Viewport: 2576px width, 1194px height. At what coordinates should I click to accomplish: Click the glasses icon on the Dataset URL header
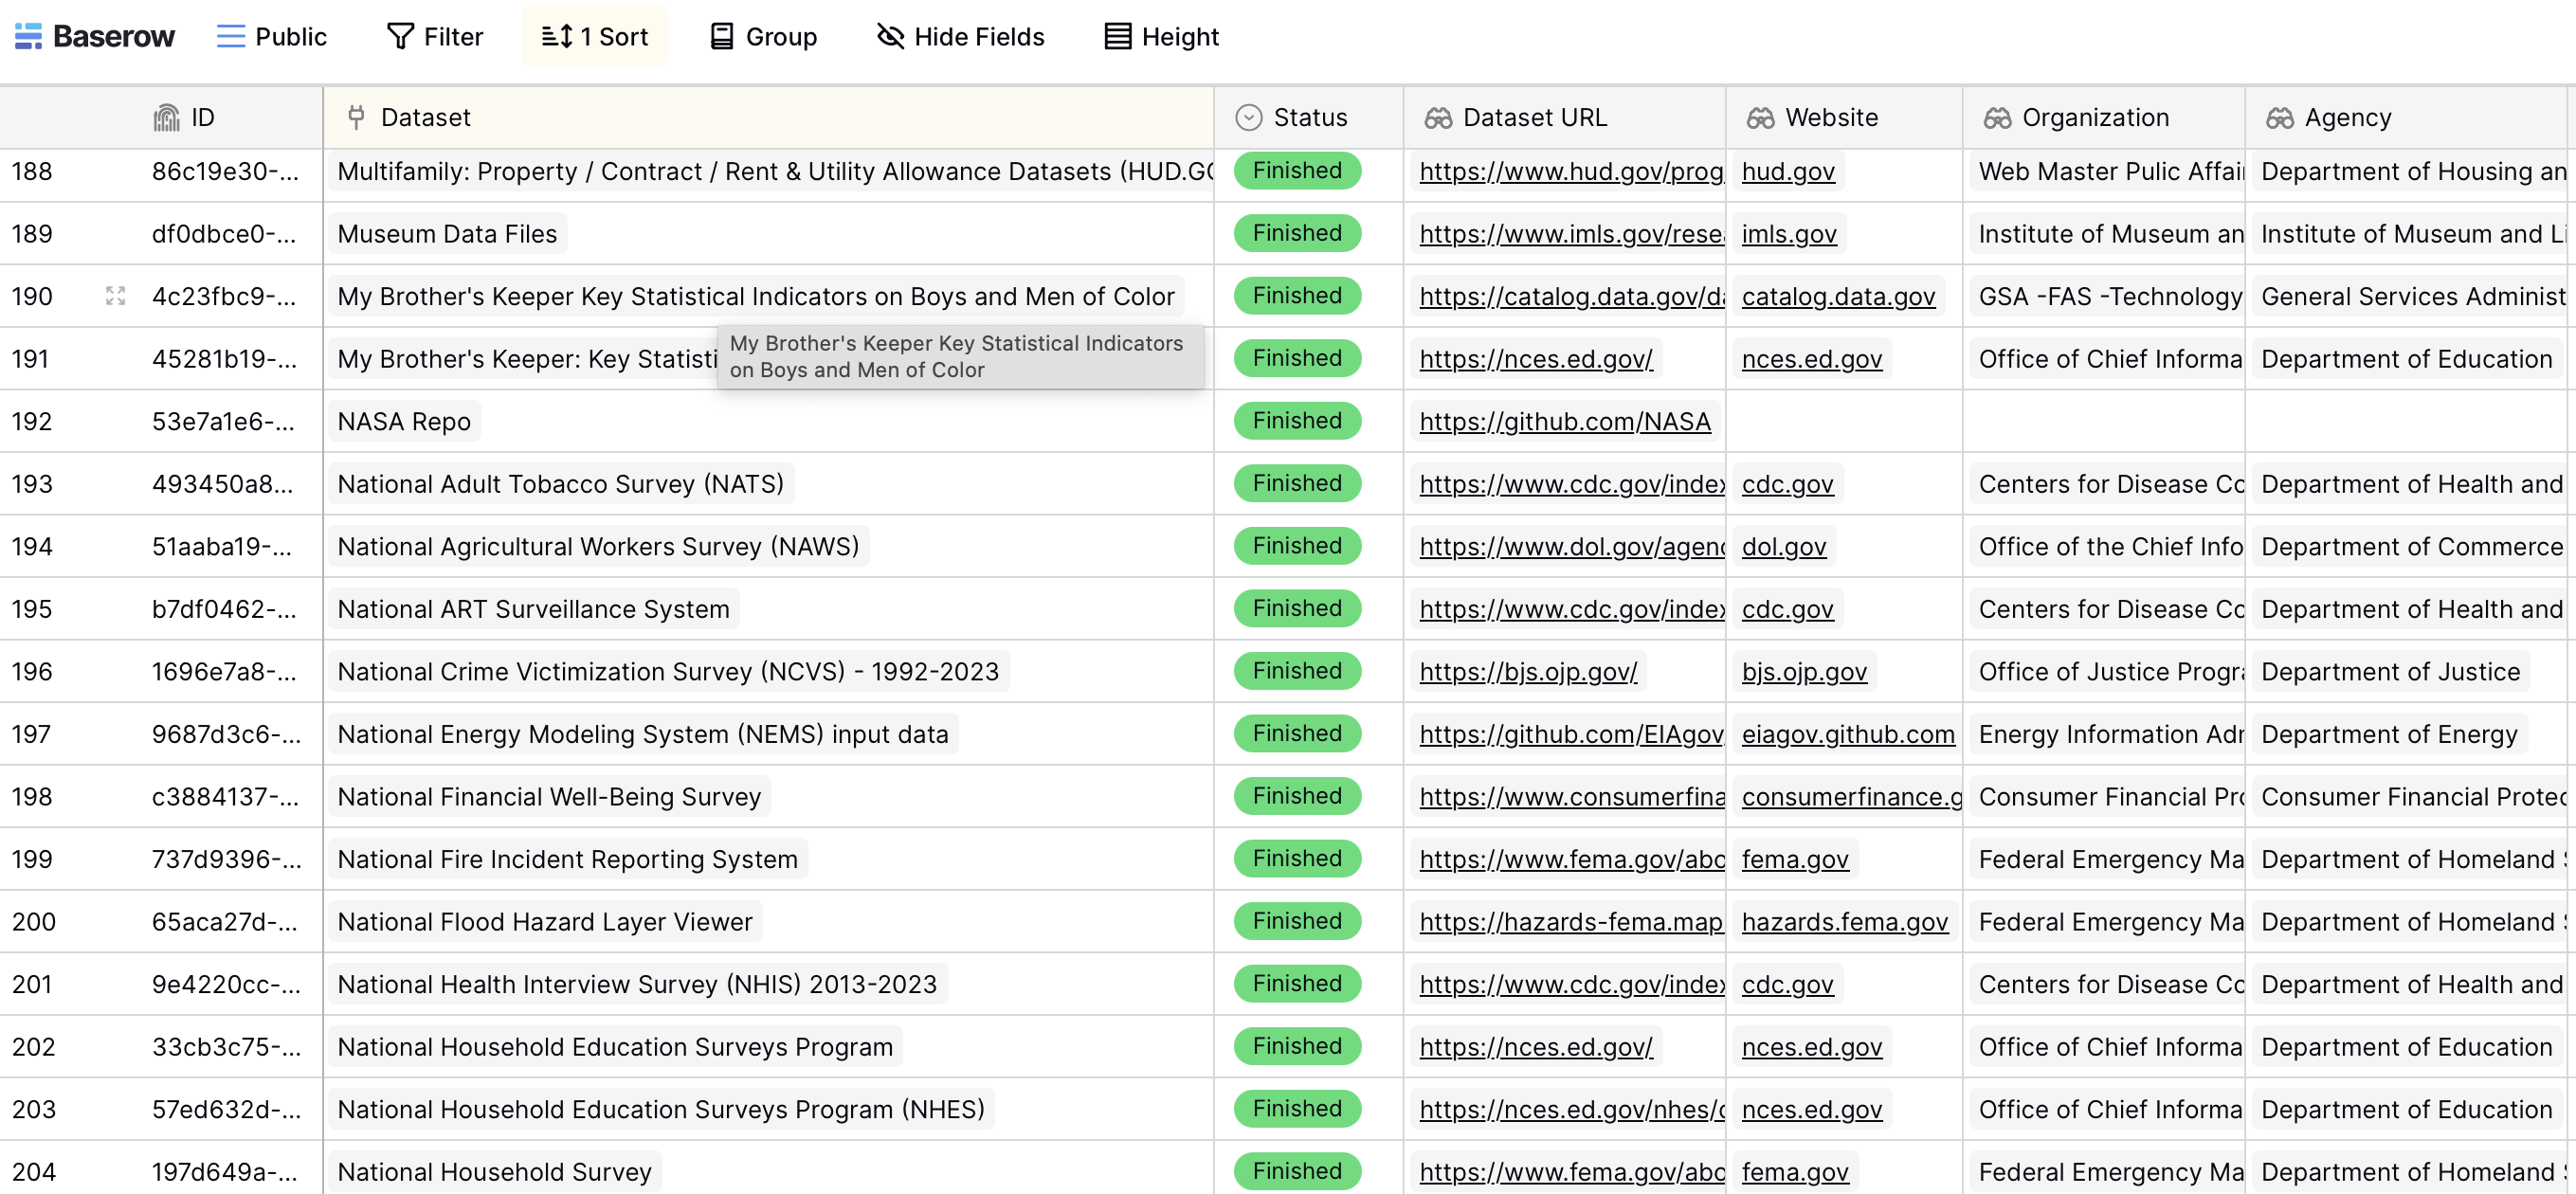tap(1438, 117)
